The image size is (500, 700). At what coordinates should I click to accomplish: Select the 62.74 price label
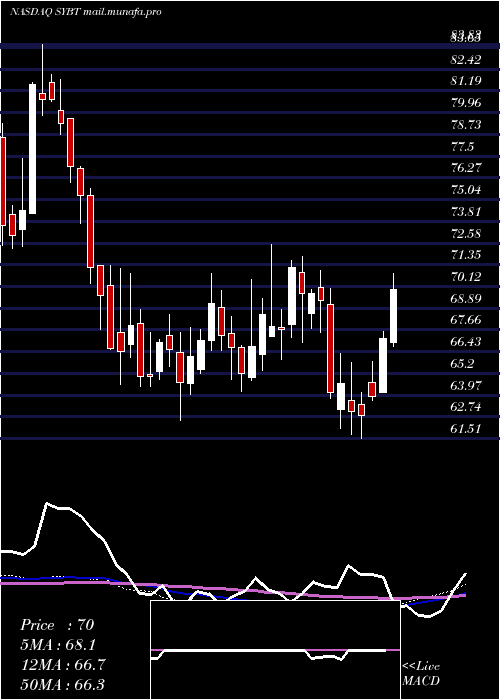[x=467, y=406]
